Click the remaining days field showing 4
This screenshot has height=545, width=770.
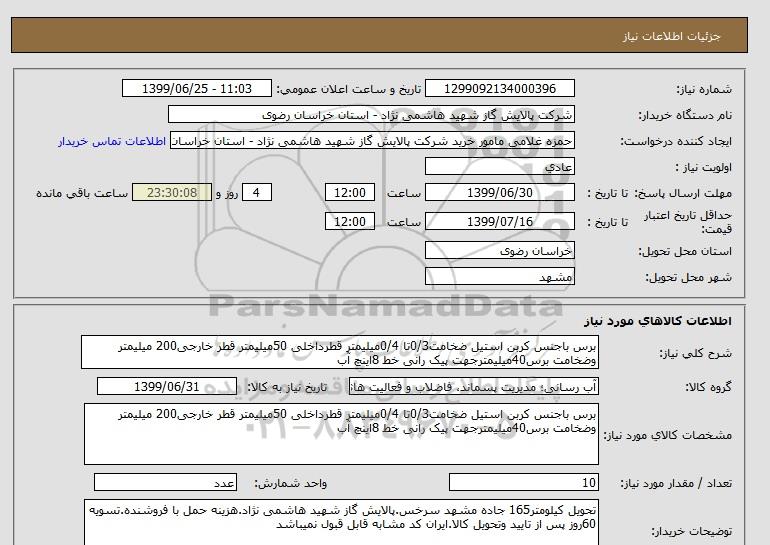click(257, 193)
